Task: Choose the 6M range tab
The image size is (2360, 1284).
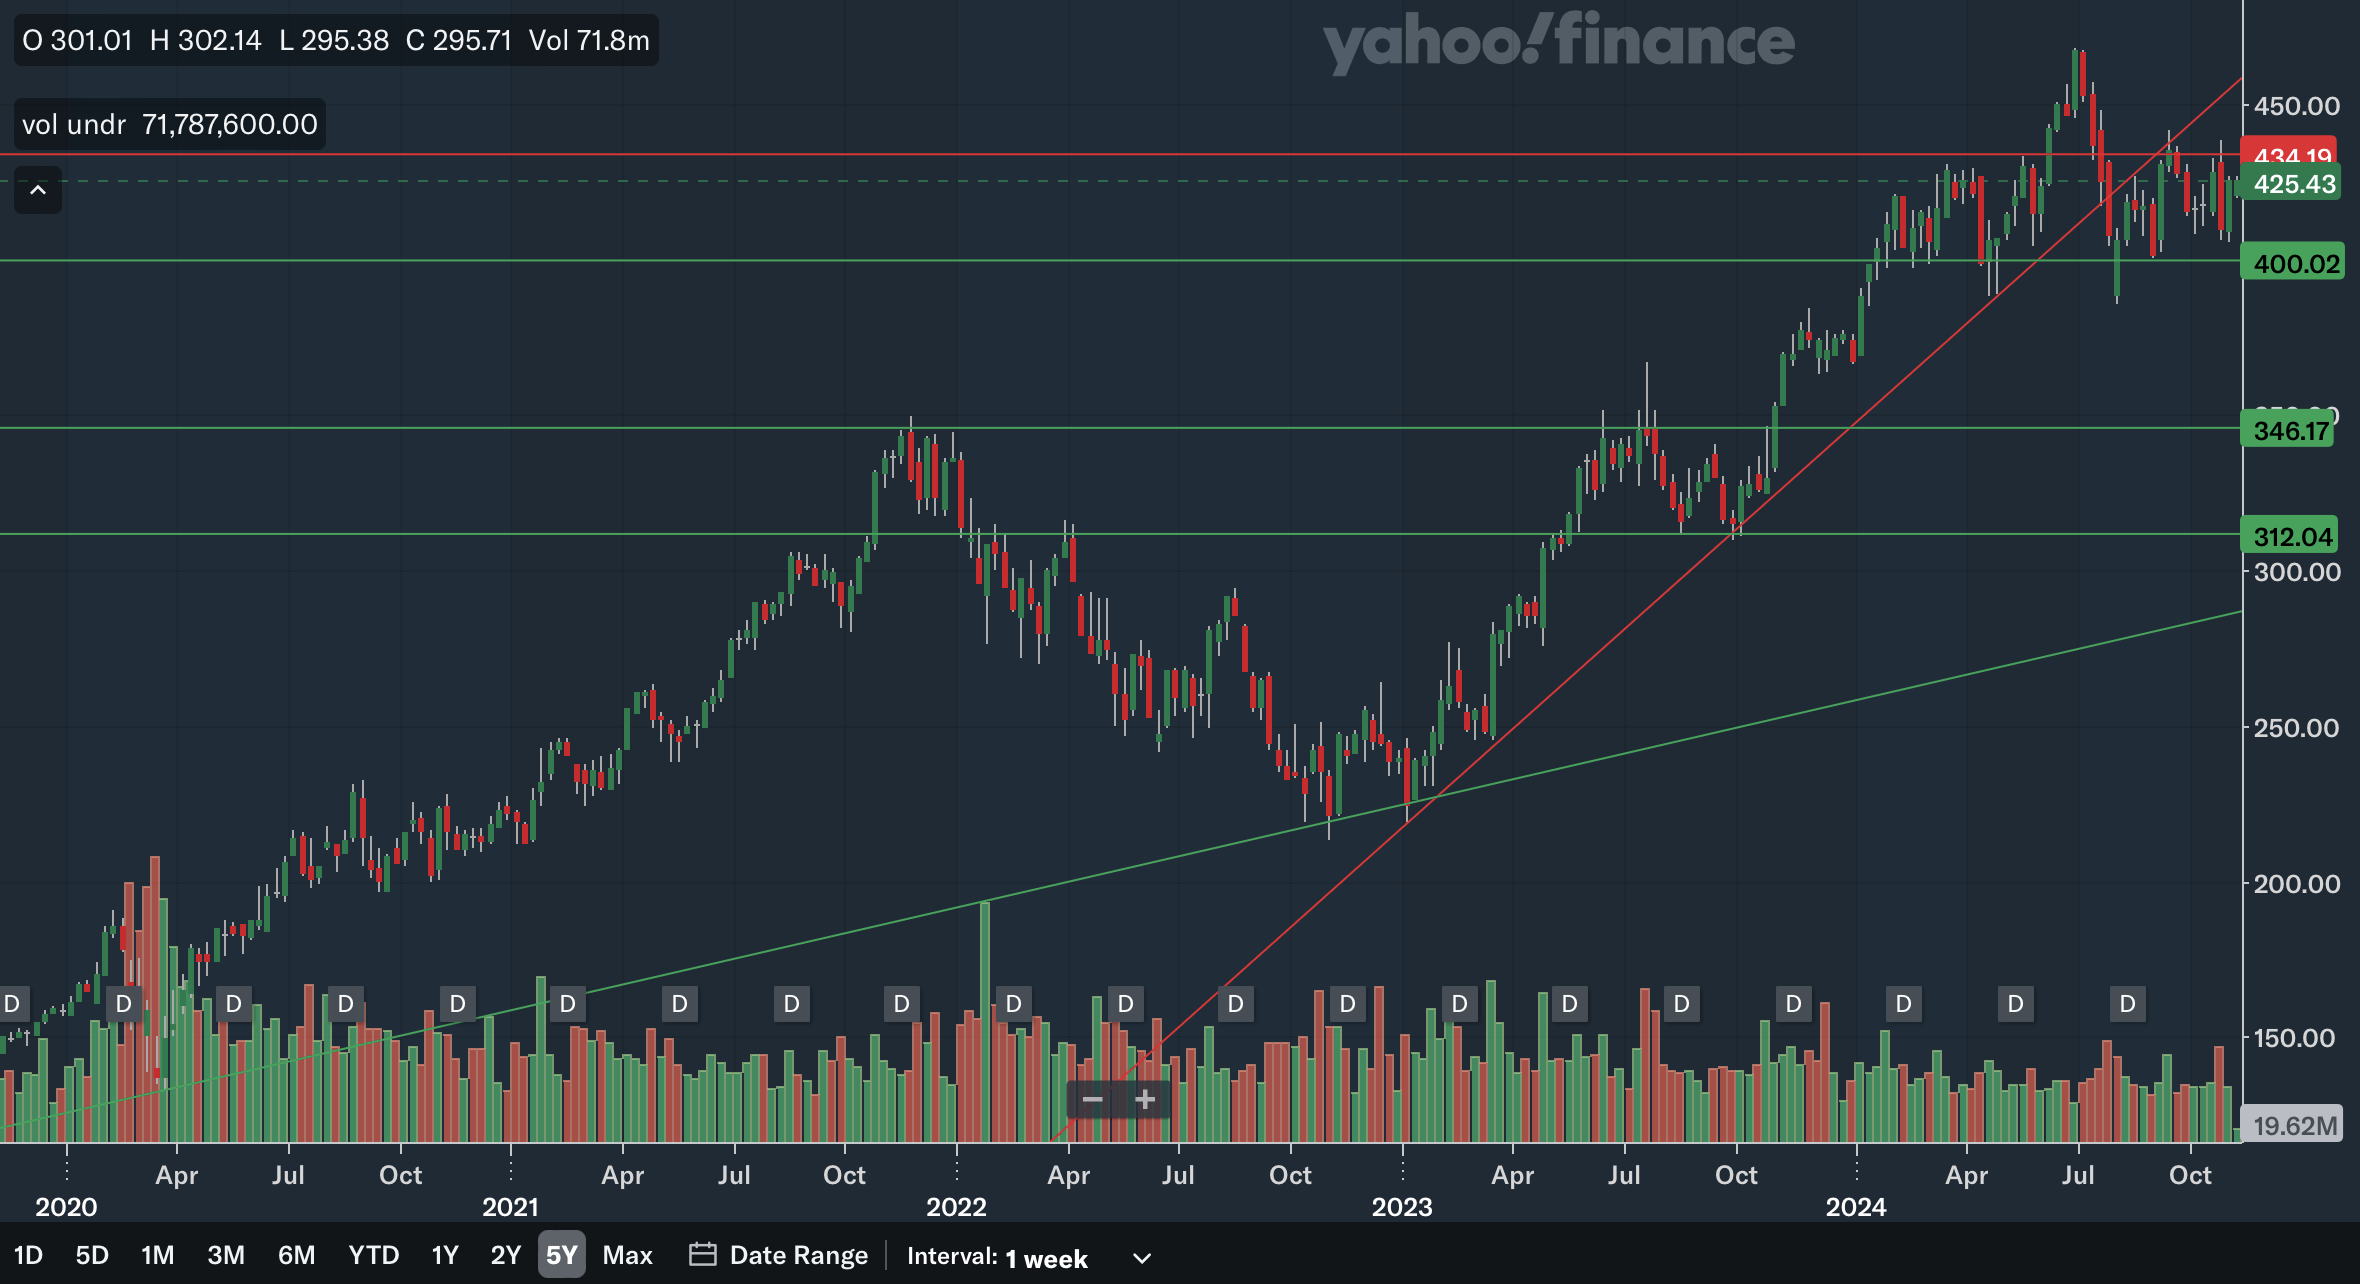Action: (x=296, y=1255)
